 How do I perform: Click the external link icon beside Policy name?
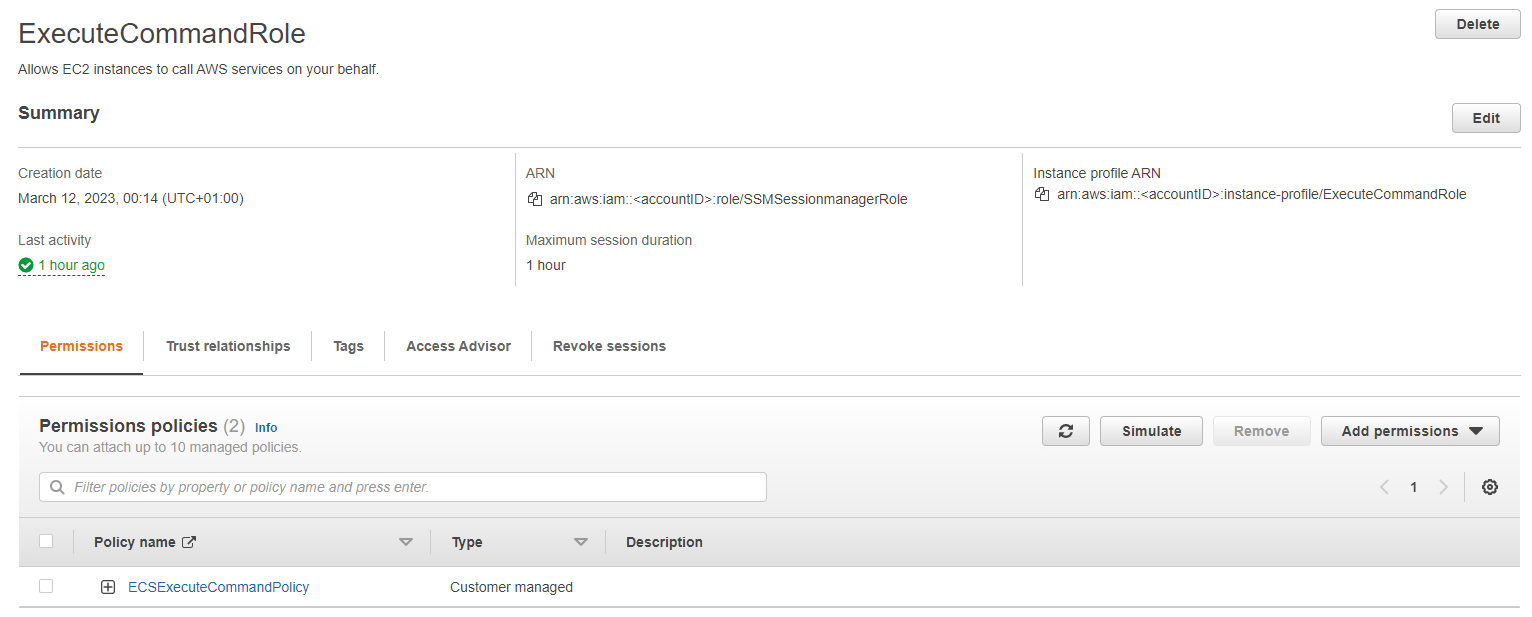[190, 541]
